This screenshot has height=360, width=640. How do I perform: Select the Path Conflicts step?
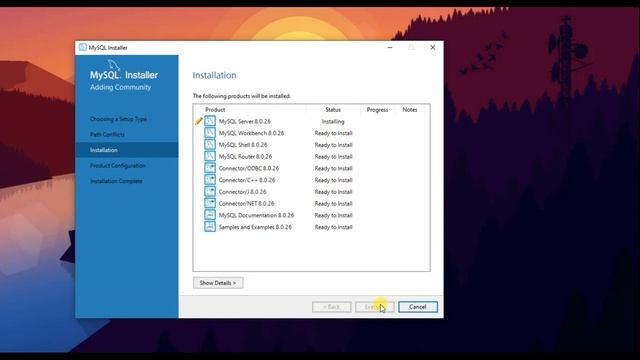(x=107, y=135)
